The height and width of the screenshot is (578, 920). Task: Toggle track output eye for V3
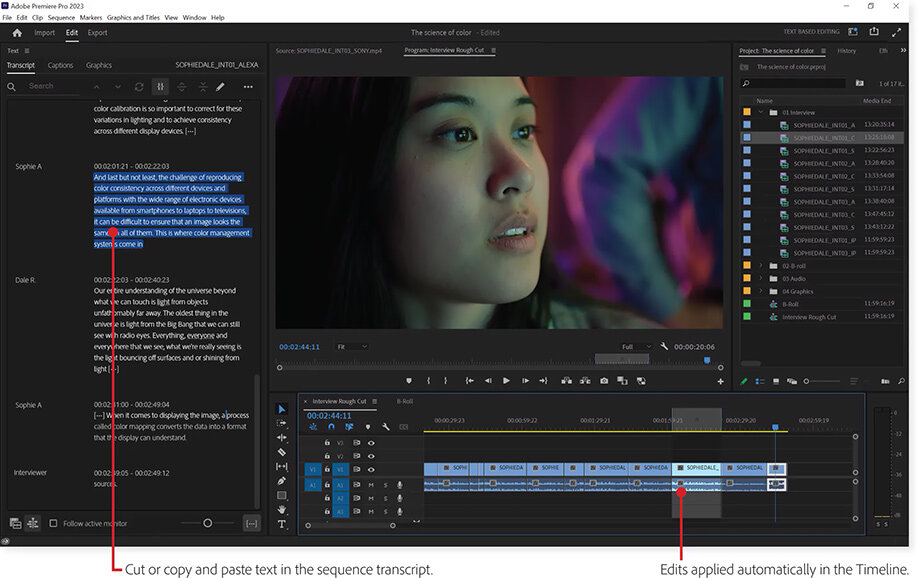[x=371, y=443]
